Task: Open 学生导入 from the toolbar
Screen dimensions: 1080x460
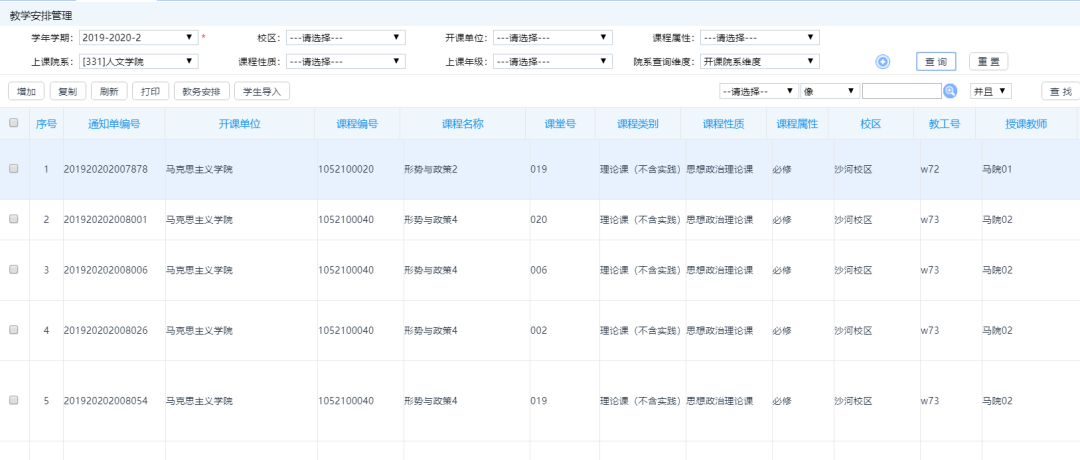Action: click(261, 91)
